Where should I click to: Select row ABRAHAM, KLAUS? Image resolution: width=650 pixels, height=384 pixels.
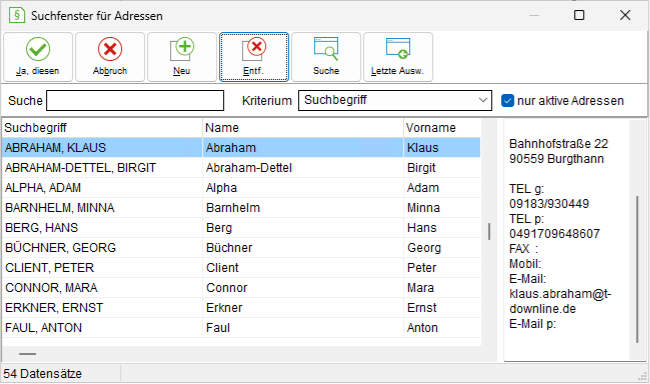pos(241,148)
